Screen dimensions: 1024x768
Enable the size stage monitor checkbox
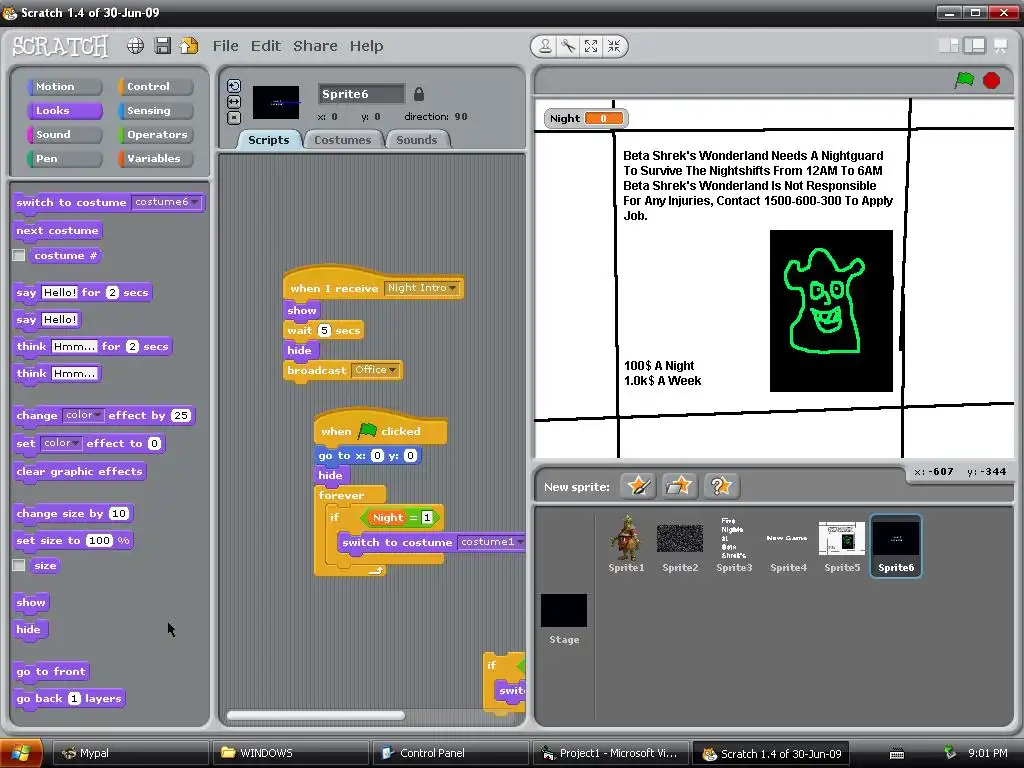pyautogui.click(x=19, y=566)
